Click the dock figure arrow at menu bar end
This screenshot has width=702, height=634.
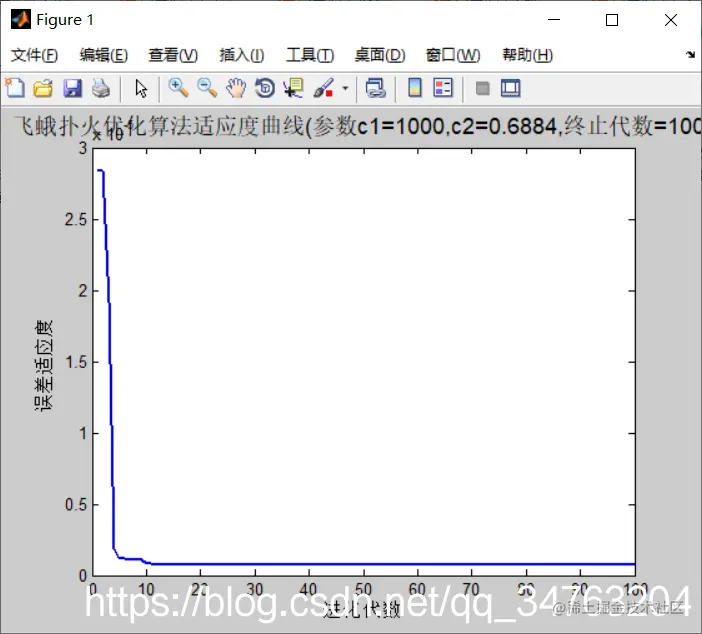coord(690,55)
